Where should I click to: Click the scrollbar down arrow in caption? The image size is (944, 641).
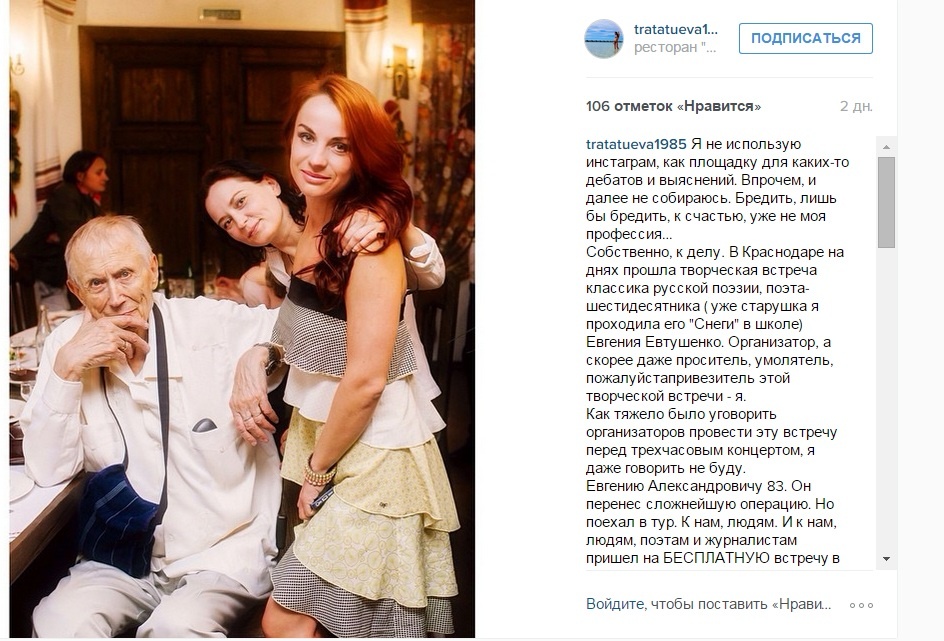[886, 559]
